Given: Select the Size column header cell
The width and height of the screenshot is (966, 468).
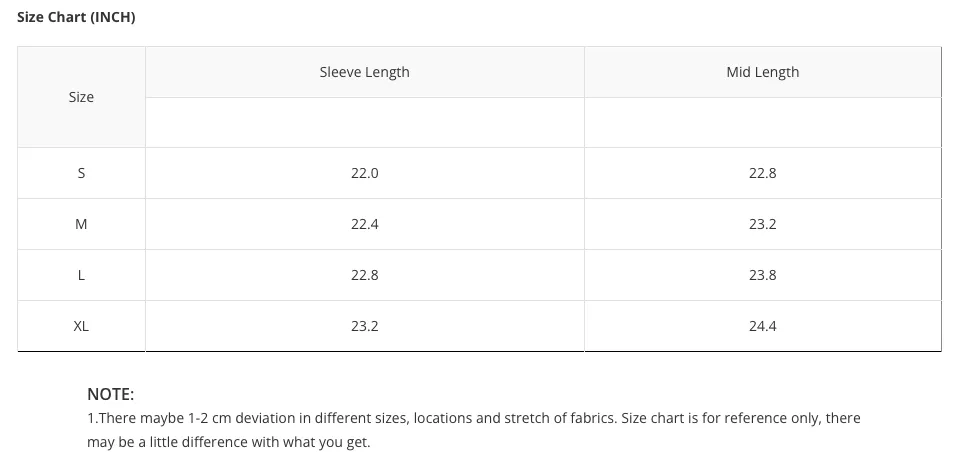Looking at the screenshot, I should point(81,97).
